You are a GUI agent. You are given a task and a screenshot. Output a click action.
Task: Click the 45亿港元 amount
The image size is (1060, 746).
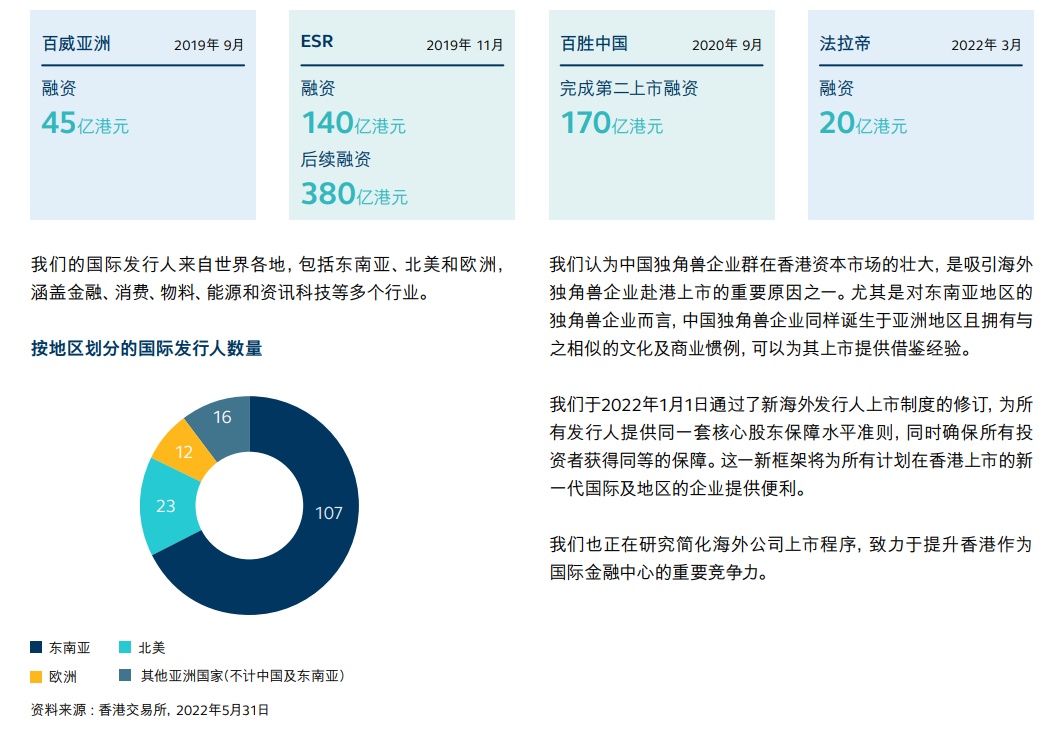[85, 123]
